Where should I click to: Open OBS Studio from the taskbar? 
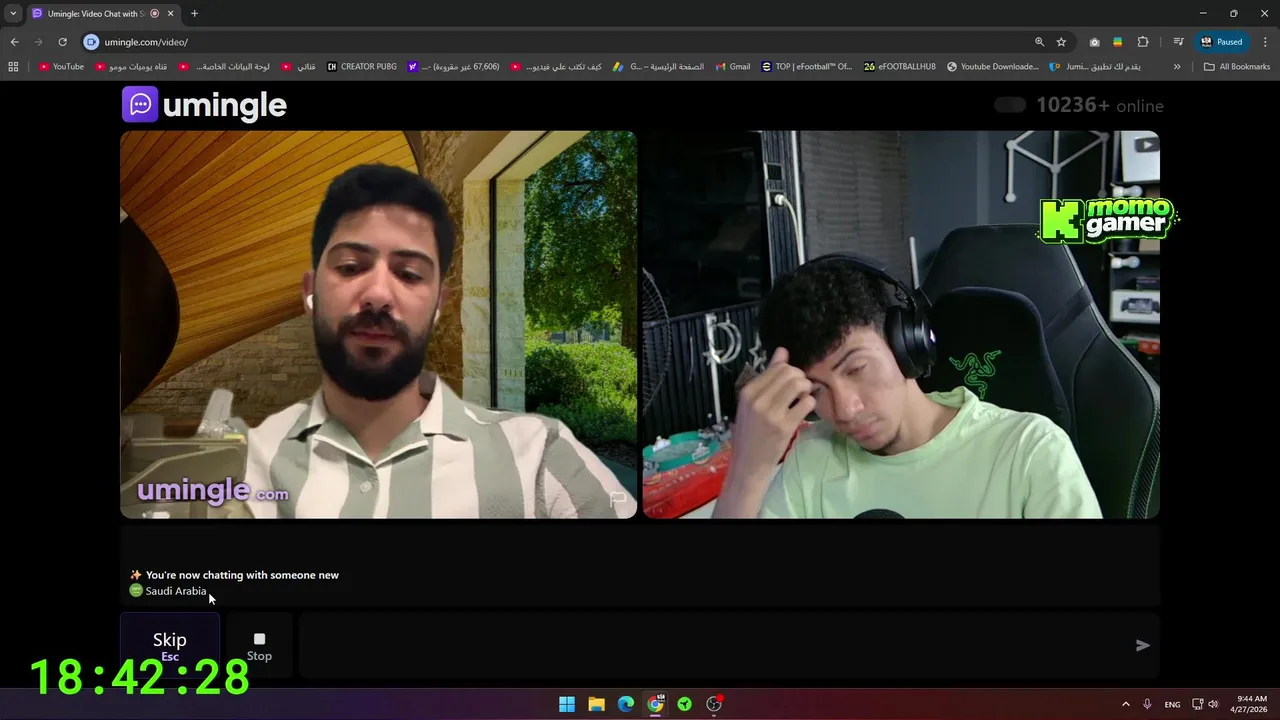(714, 704)
